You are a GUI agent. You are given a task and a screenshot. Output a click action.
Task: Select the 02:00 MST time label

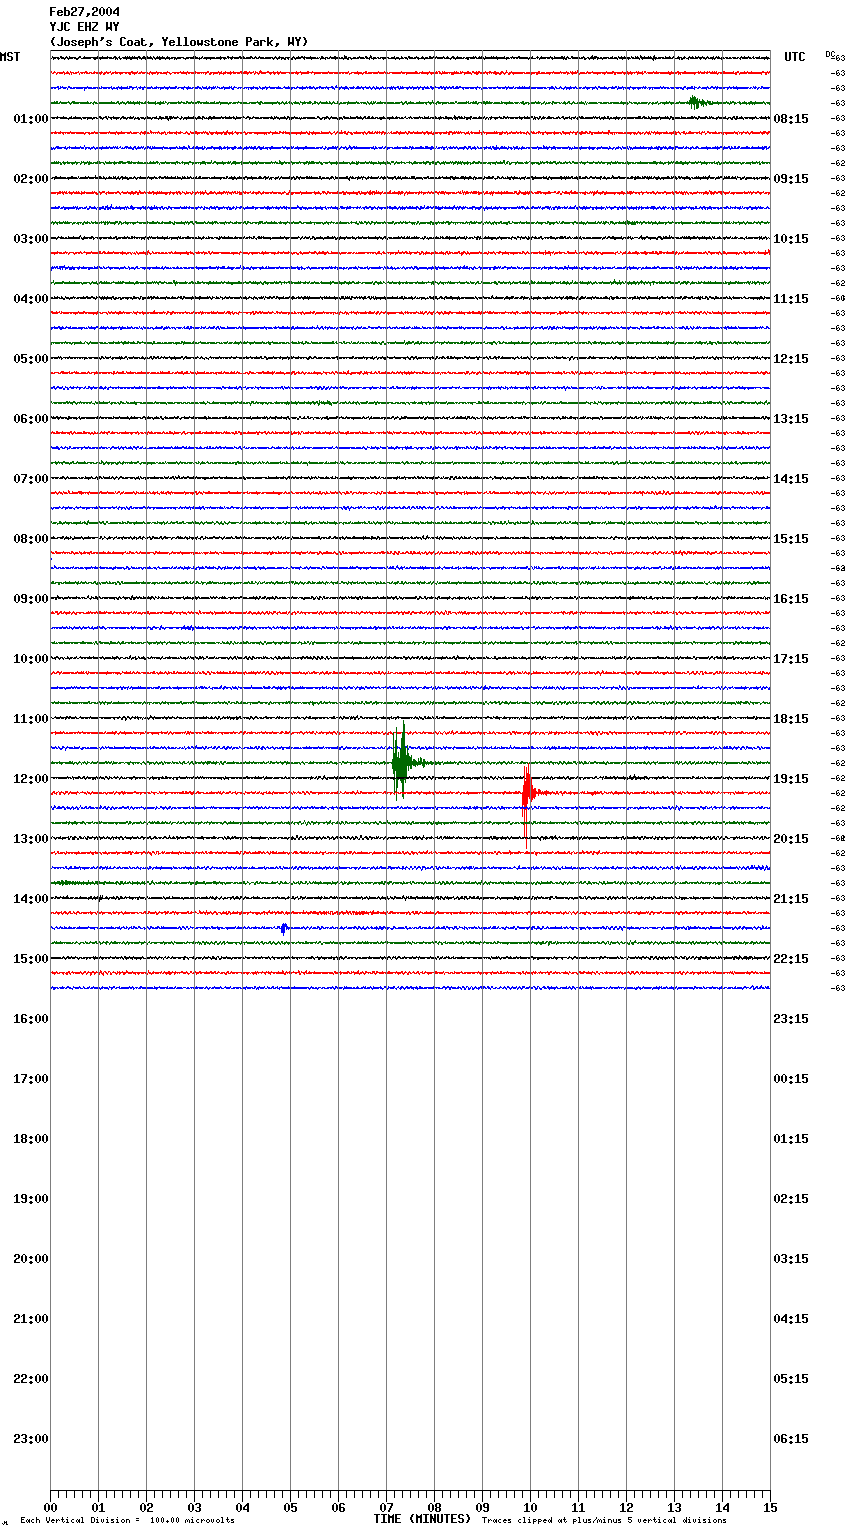(x=31, y=179)
